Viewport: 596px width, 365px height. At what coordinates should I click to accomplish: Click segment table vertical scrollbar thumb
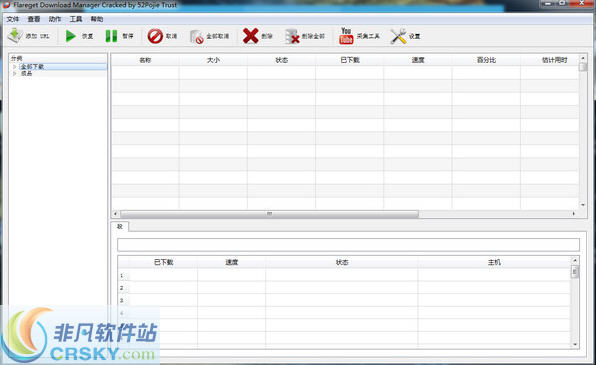pos(575,271)
